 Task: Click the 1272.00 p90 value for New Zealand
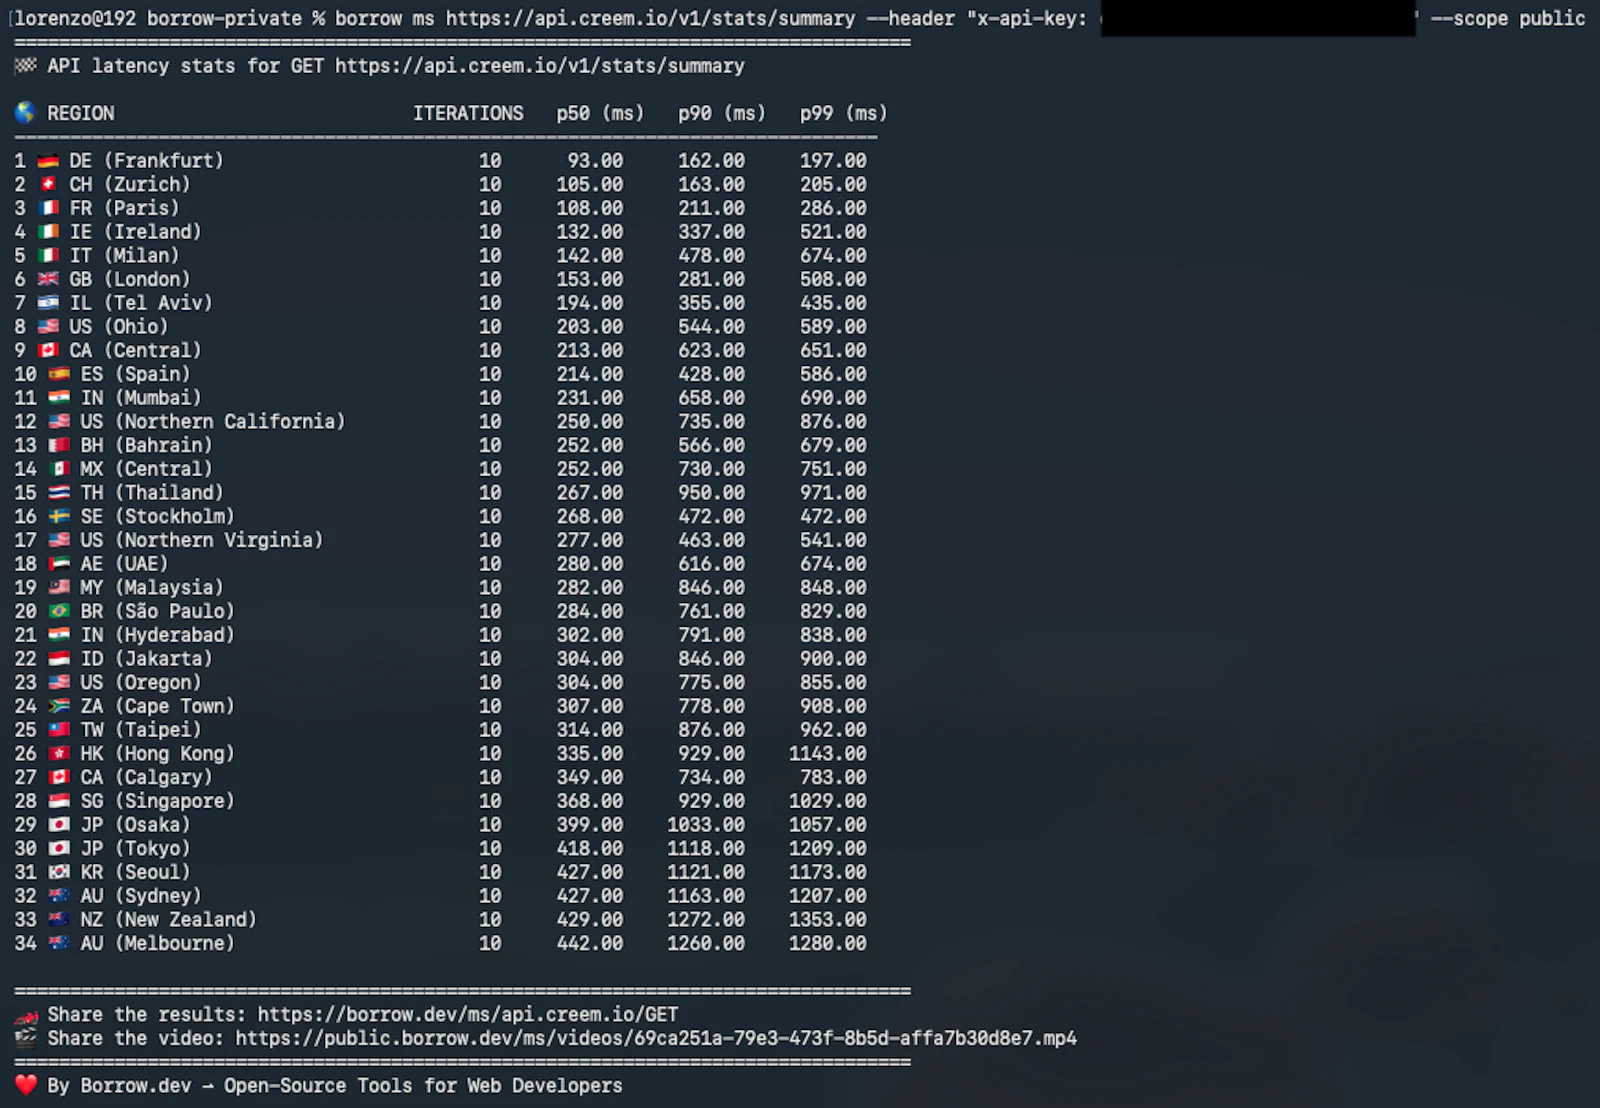[x=706, y=920]
